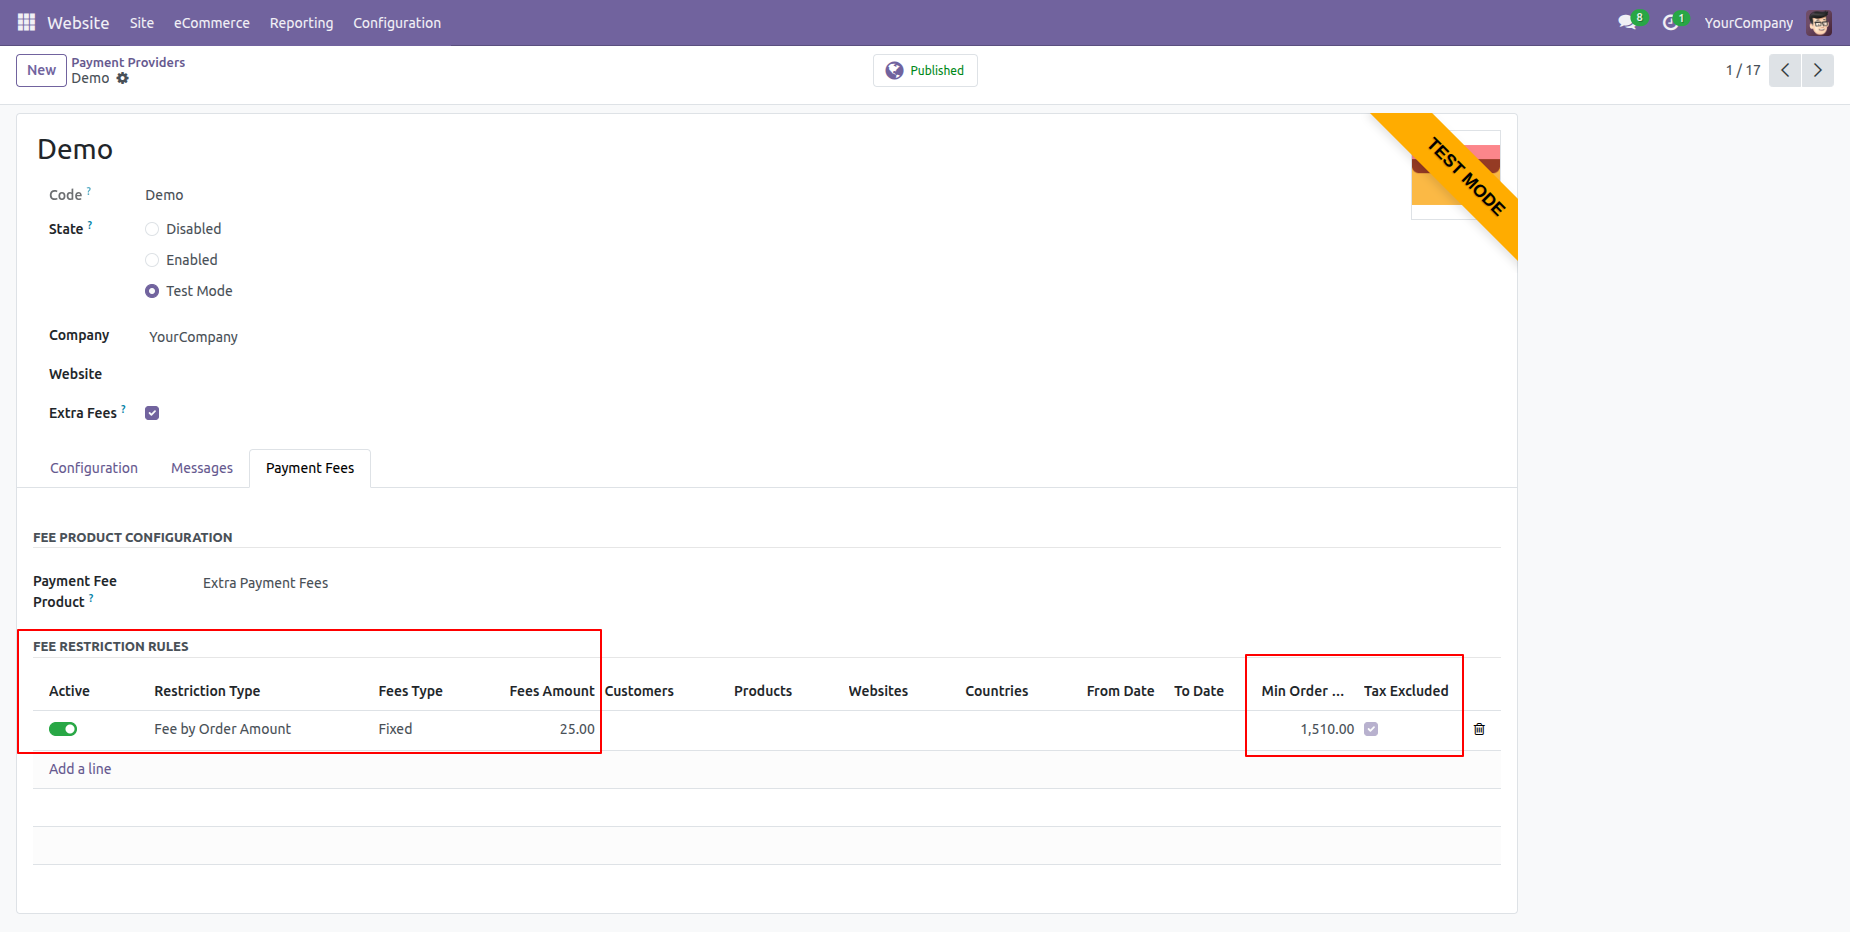
Task: Select the Enabled state radio button
Action: [x=152, y=260]
